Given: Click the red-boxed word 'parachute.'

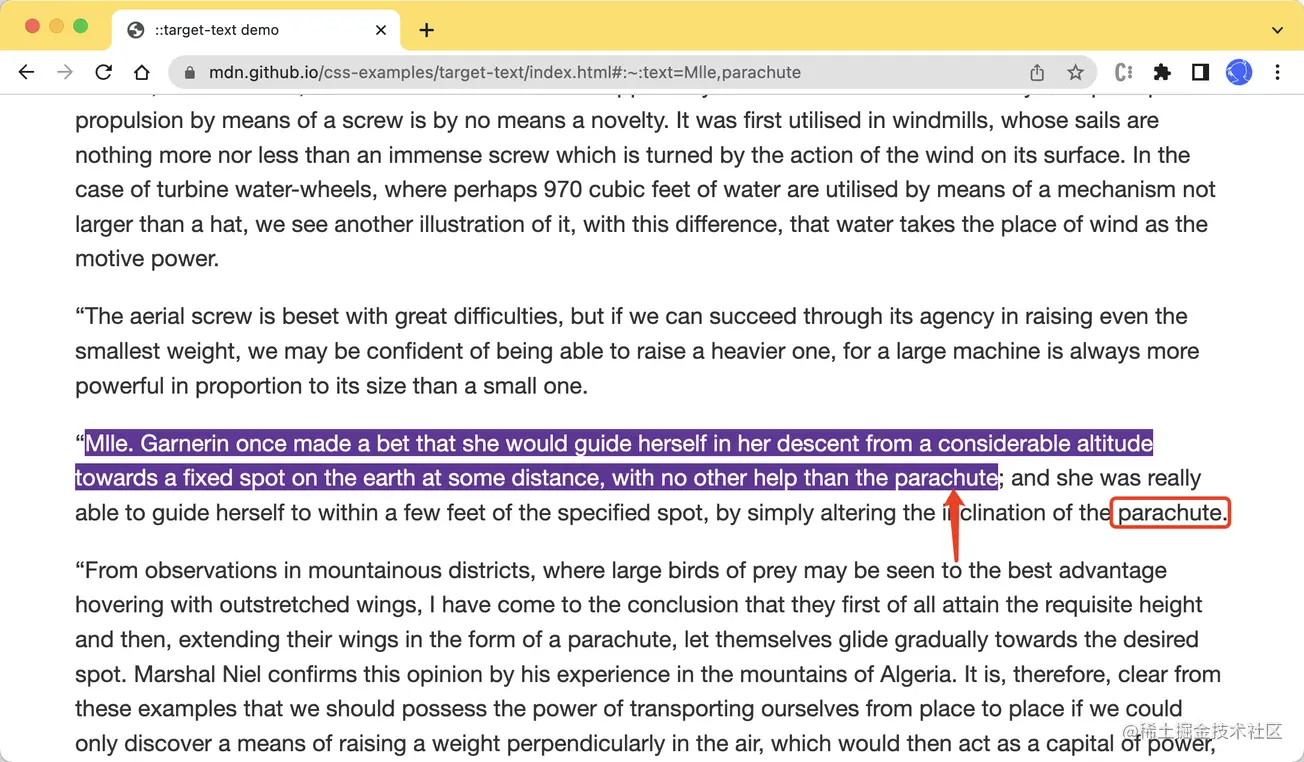Looking at the screenshot, I should [1170, 513].
